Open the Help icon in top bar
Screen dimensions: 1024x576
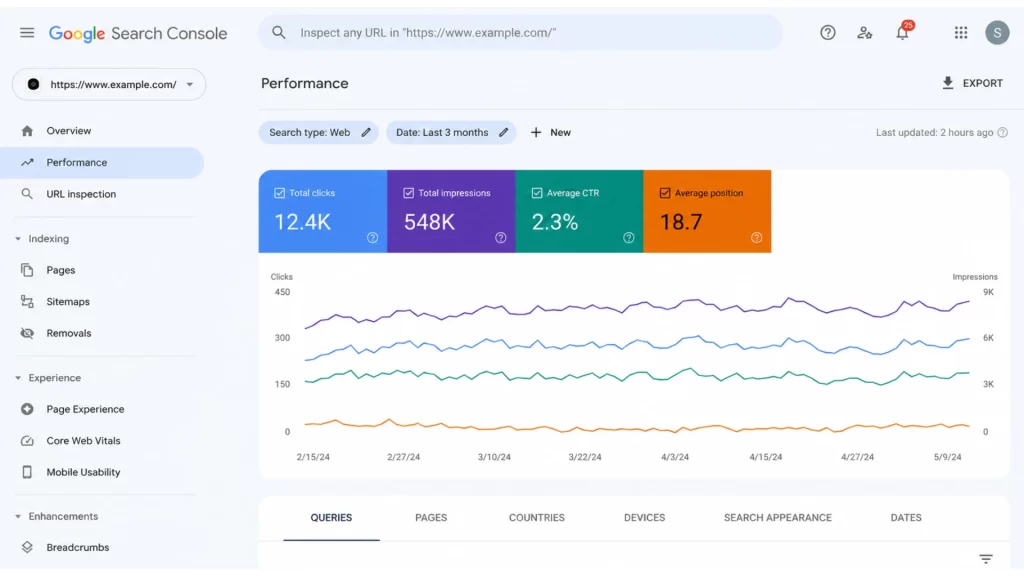(x=827, y=33)
